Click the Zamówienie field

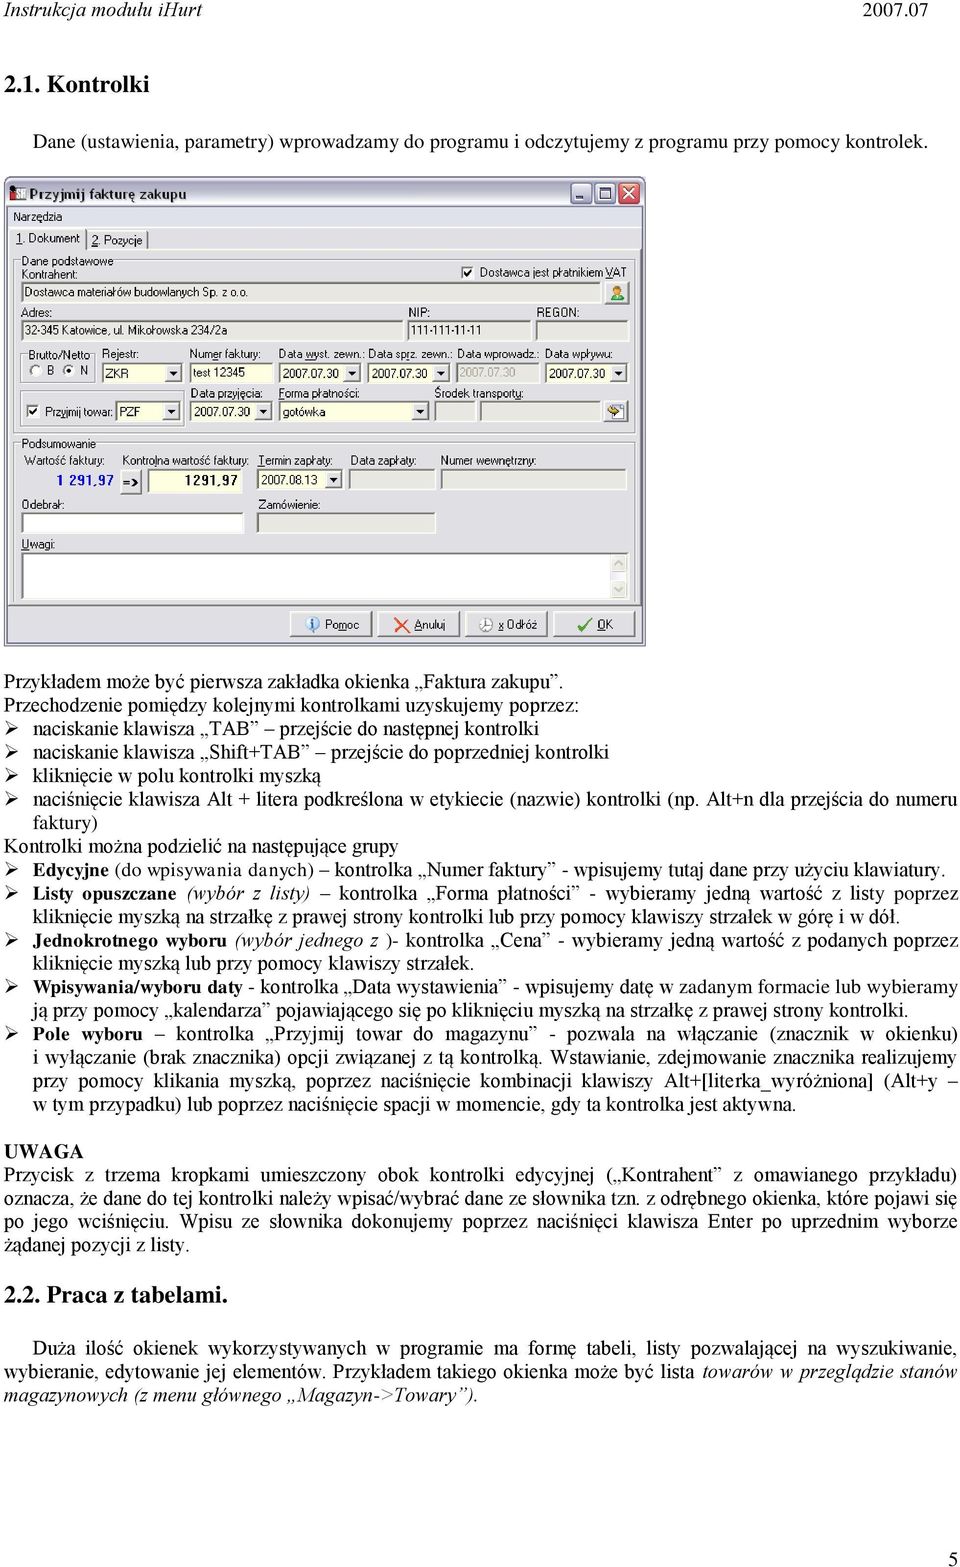[x=346, y=523]
